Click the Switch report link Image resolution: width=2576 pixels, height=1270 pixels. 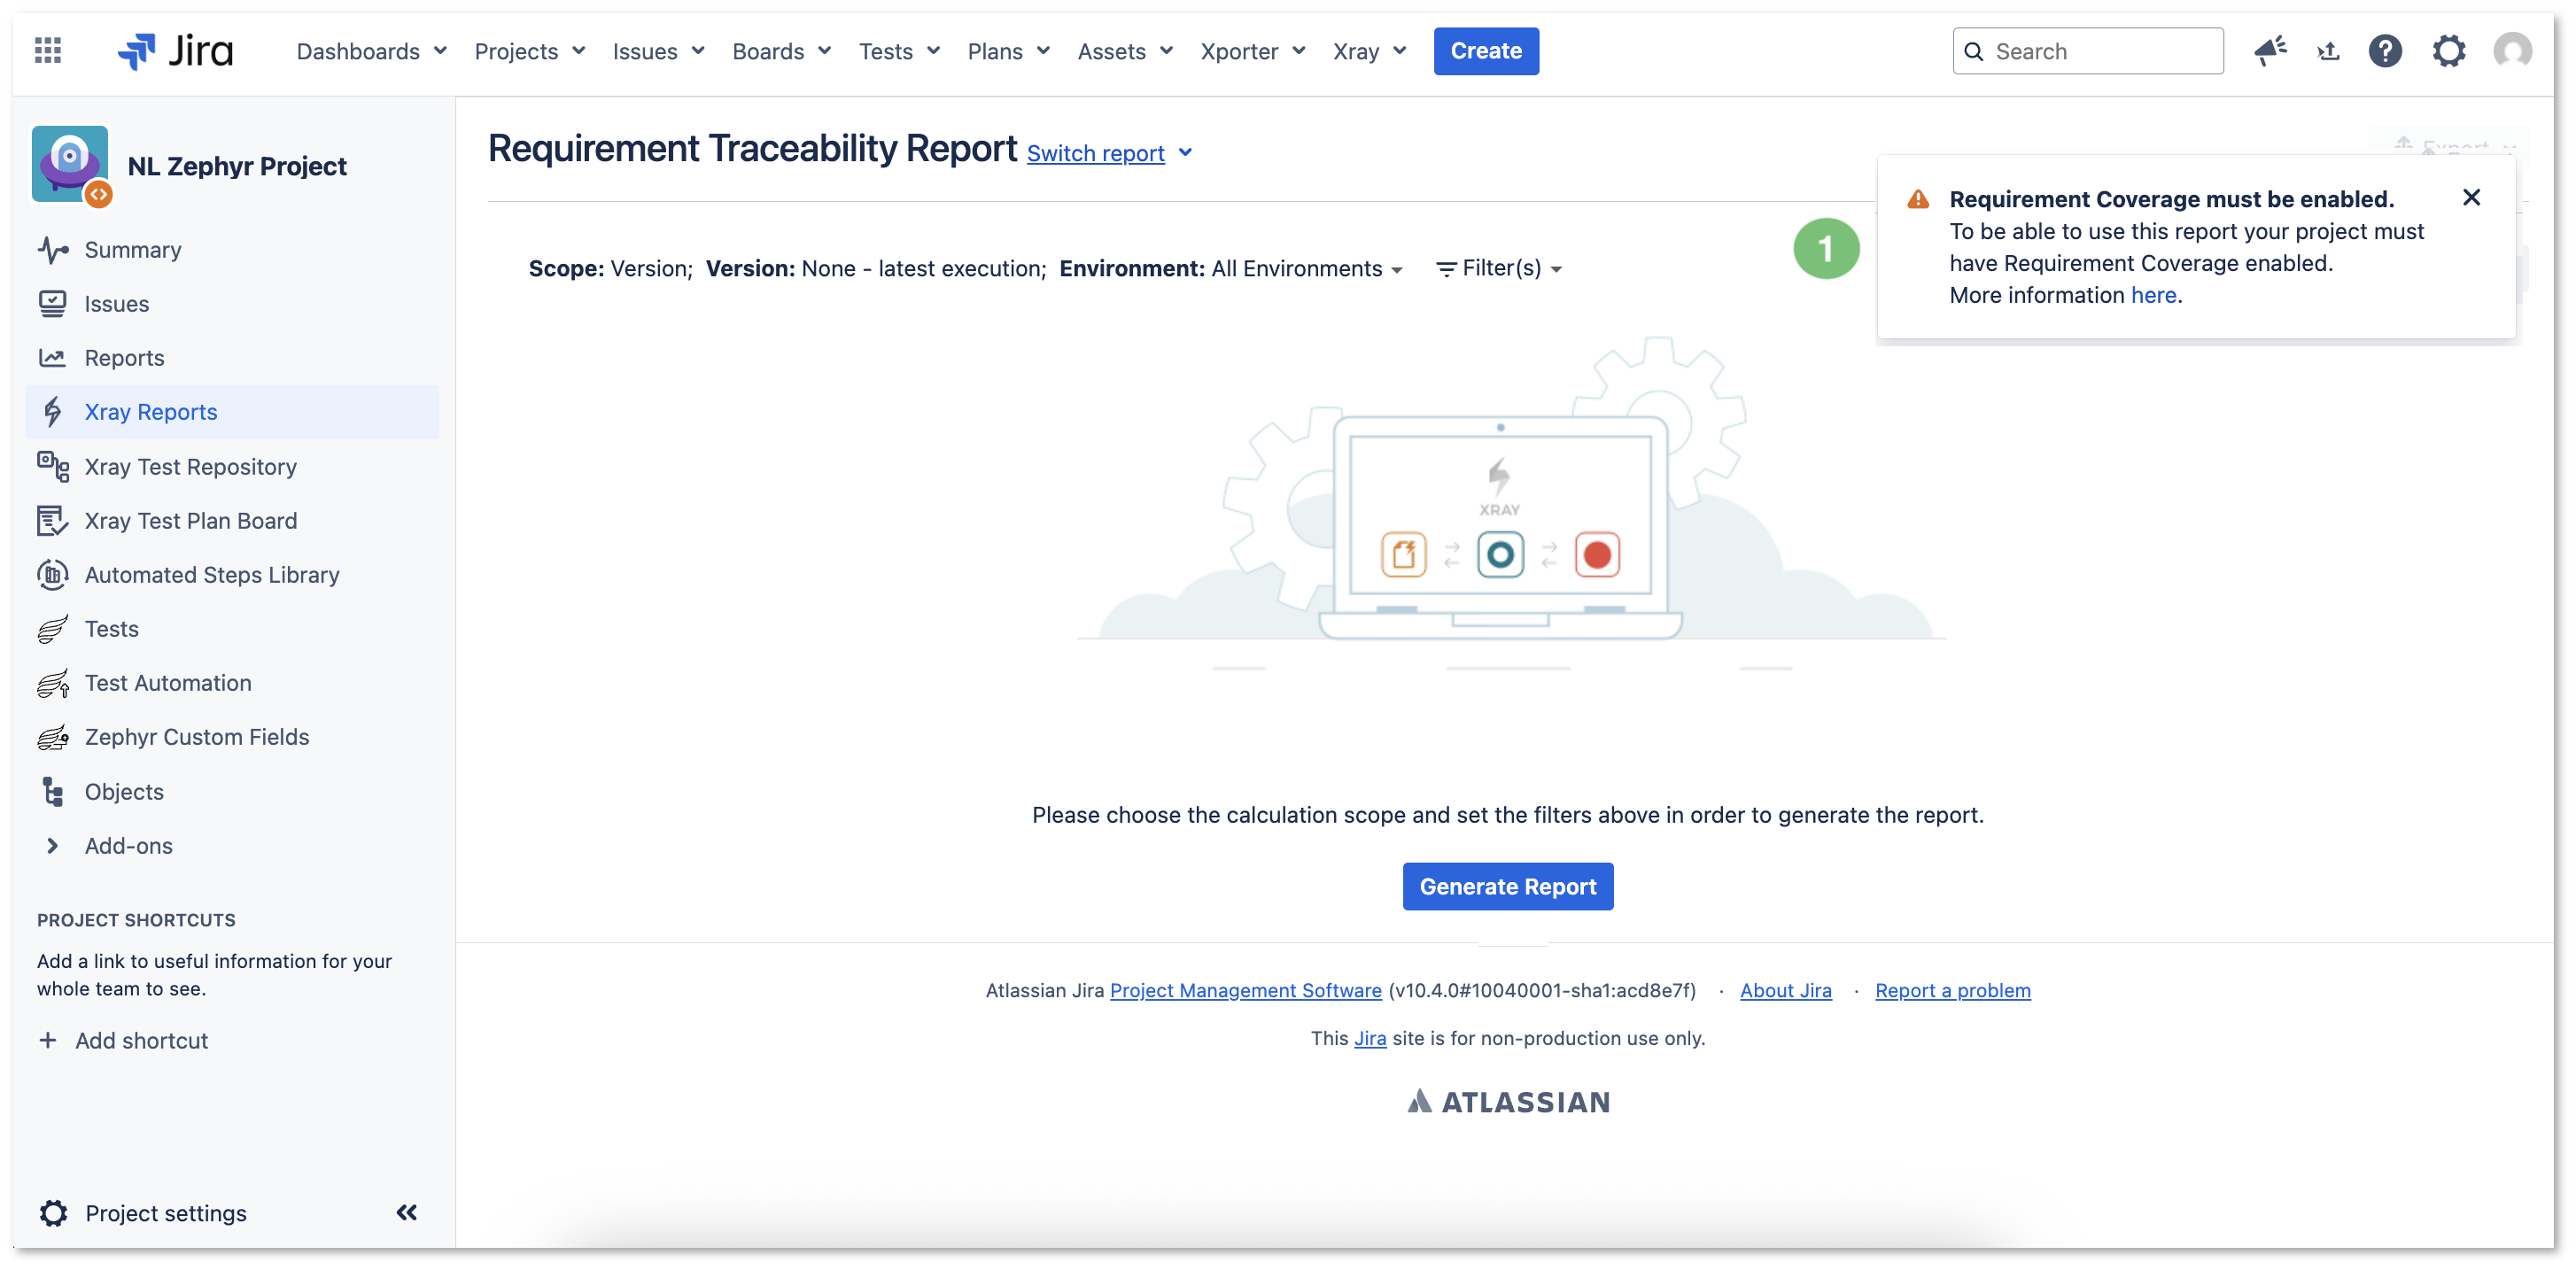1095,153
